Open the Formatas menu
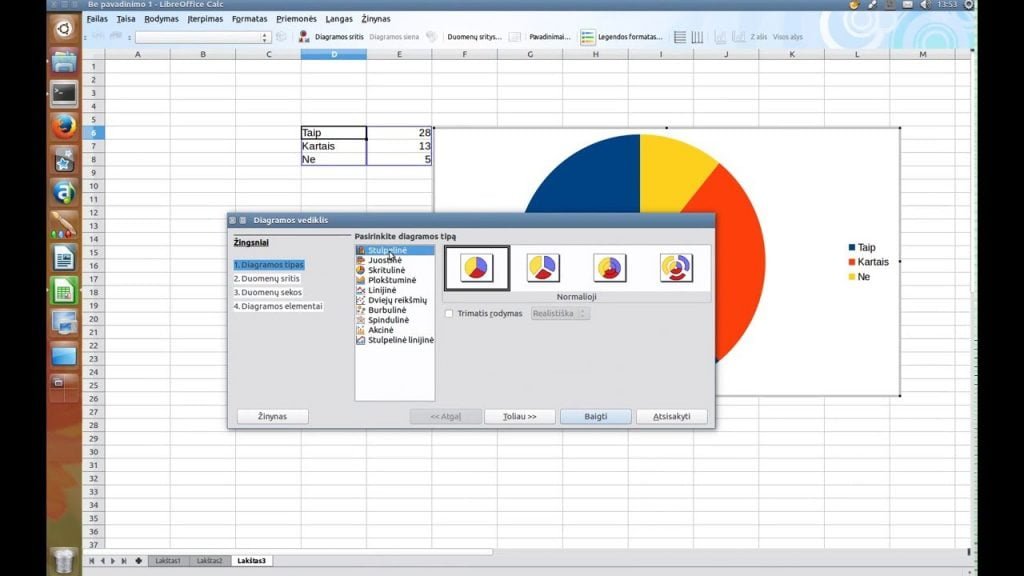The image size is (1024, 576). point(249,19)
